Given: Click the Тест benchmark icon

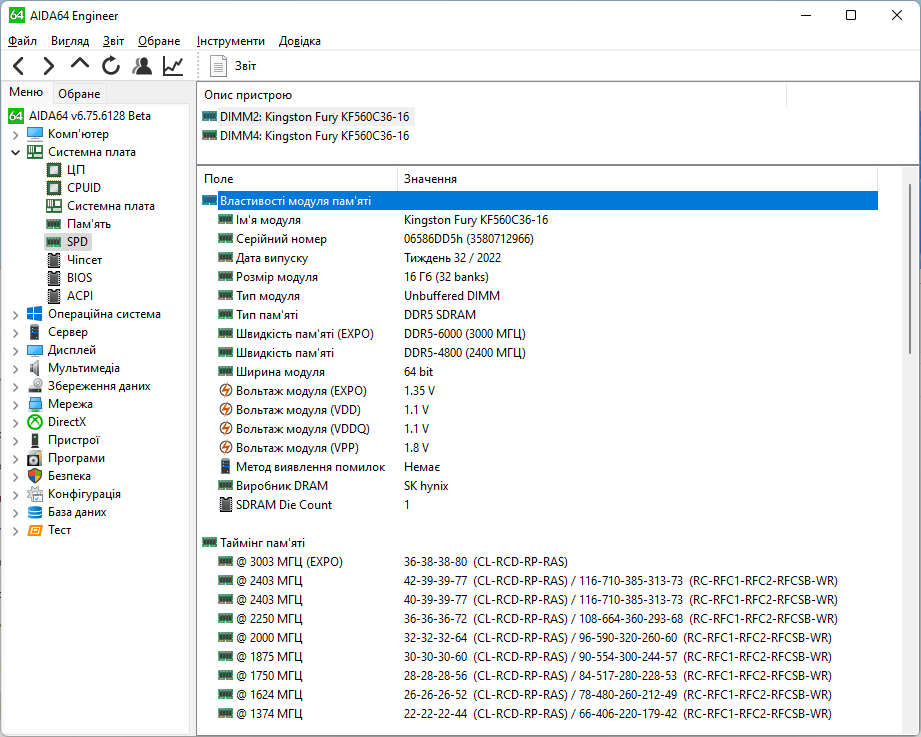Looking at the screenshot, I should tap(35, 531).
